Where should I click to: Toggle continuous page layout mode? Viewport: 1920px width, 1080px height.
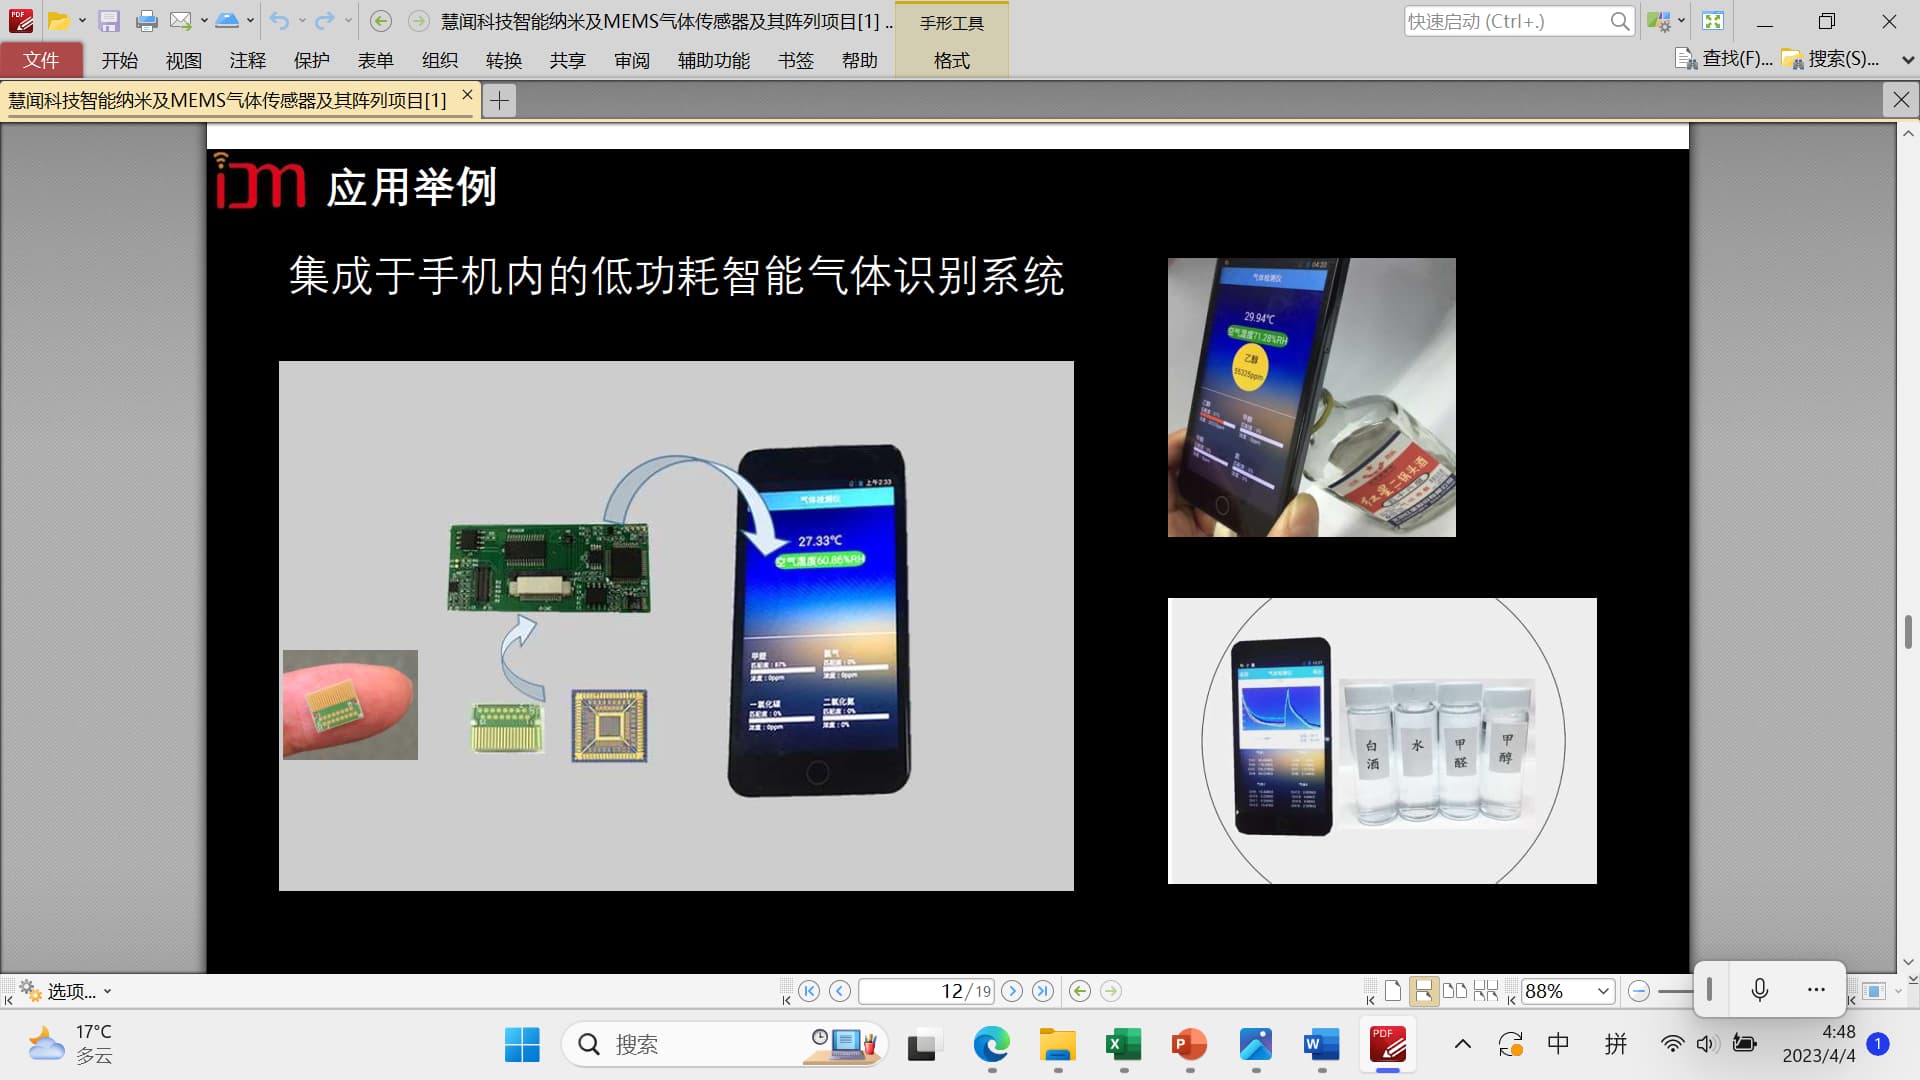(1423, 991)
